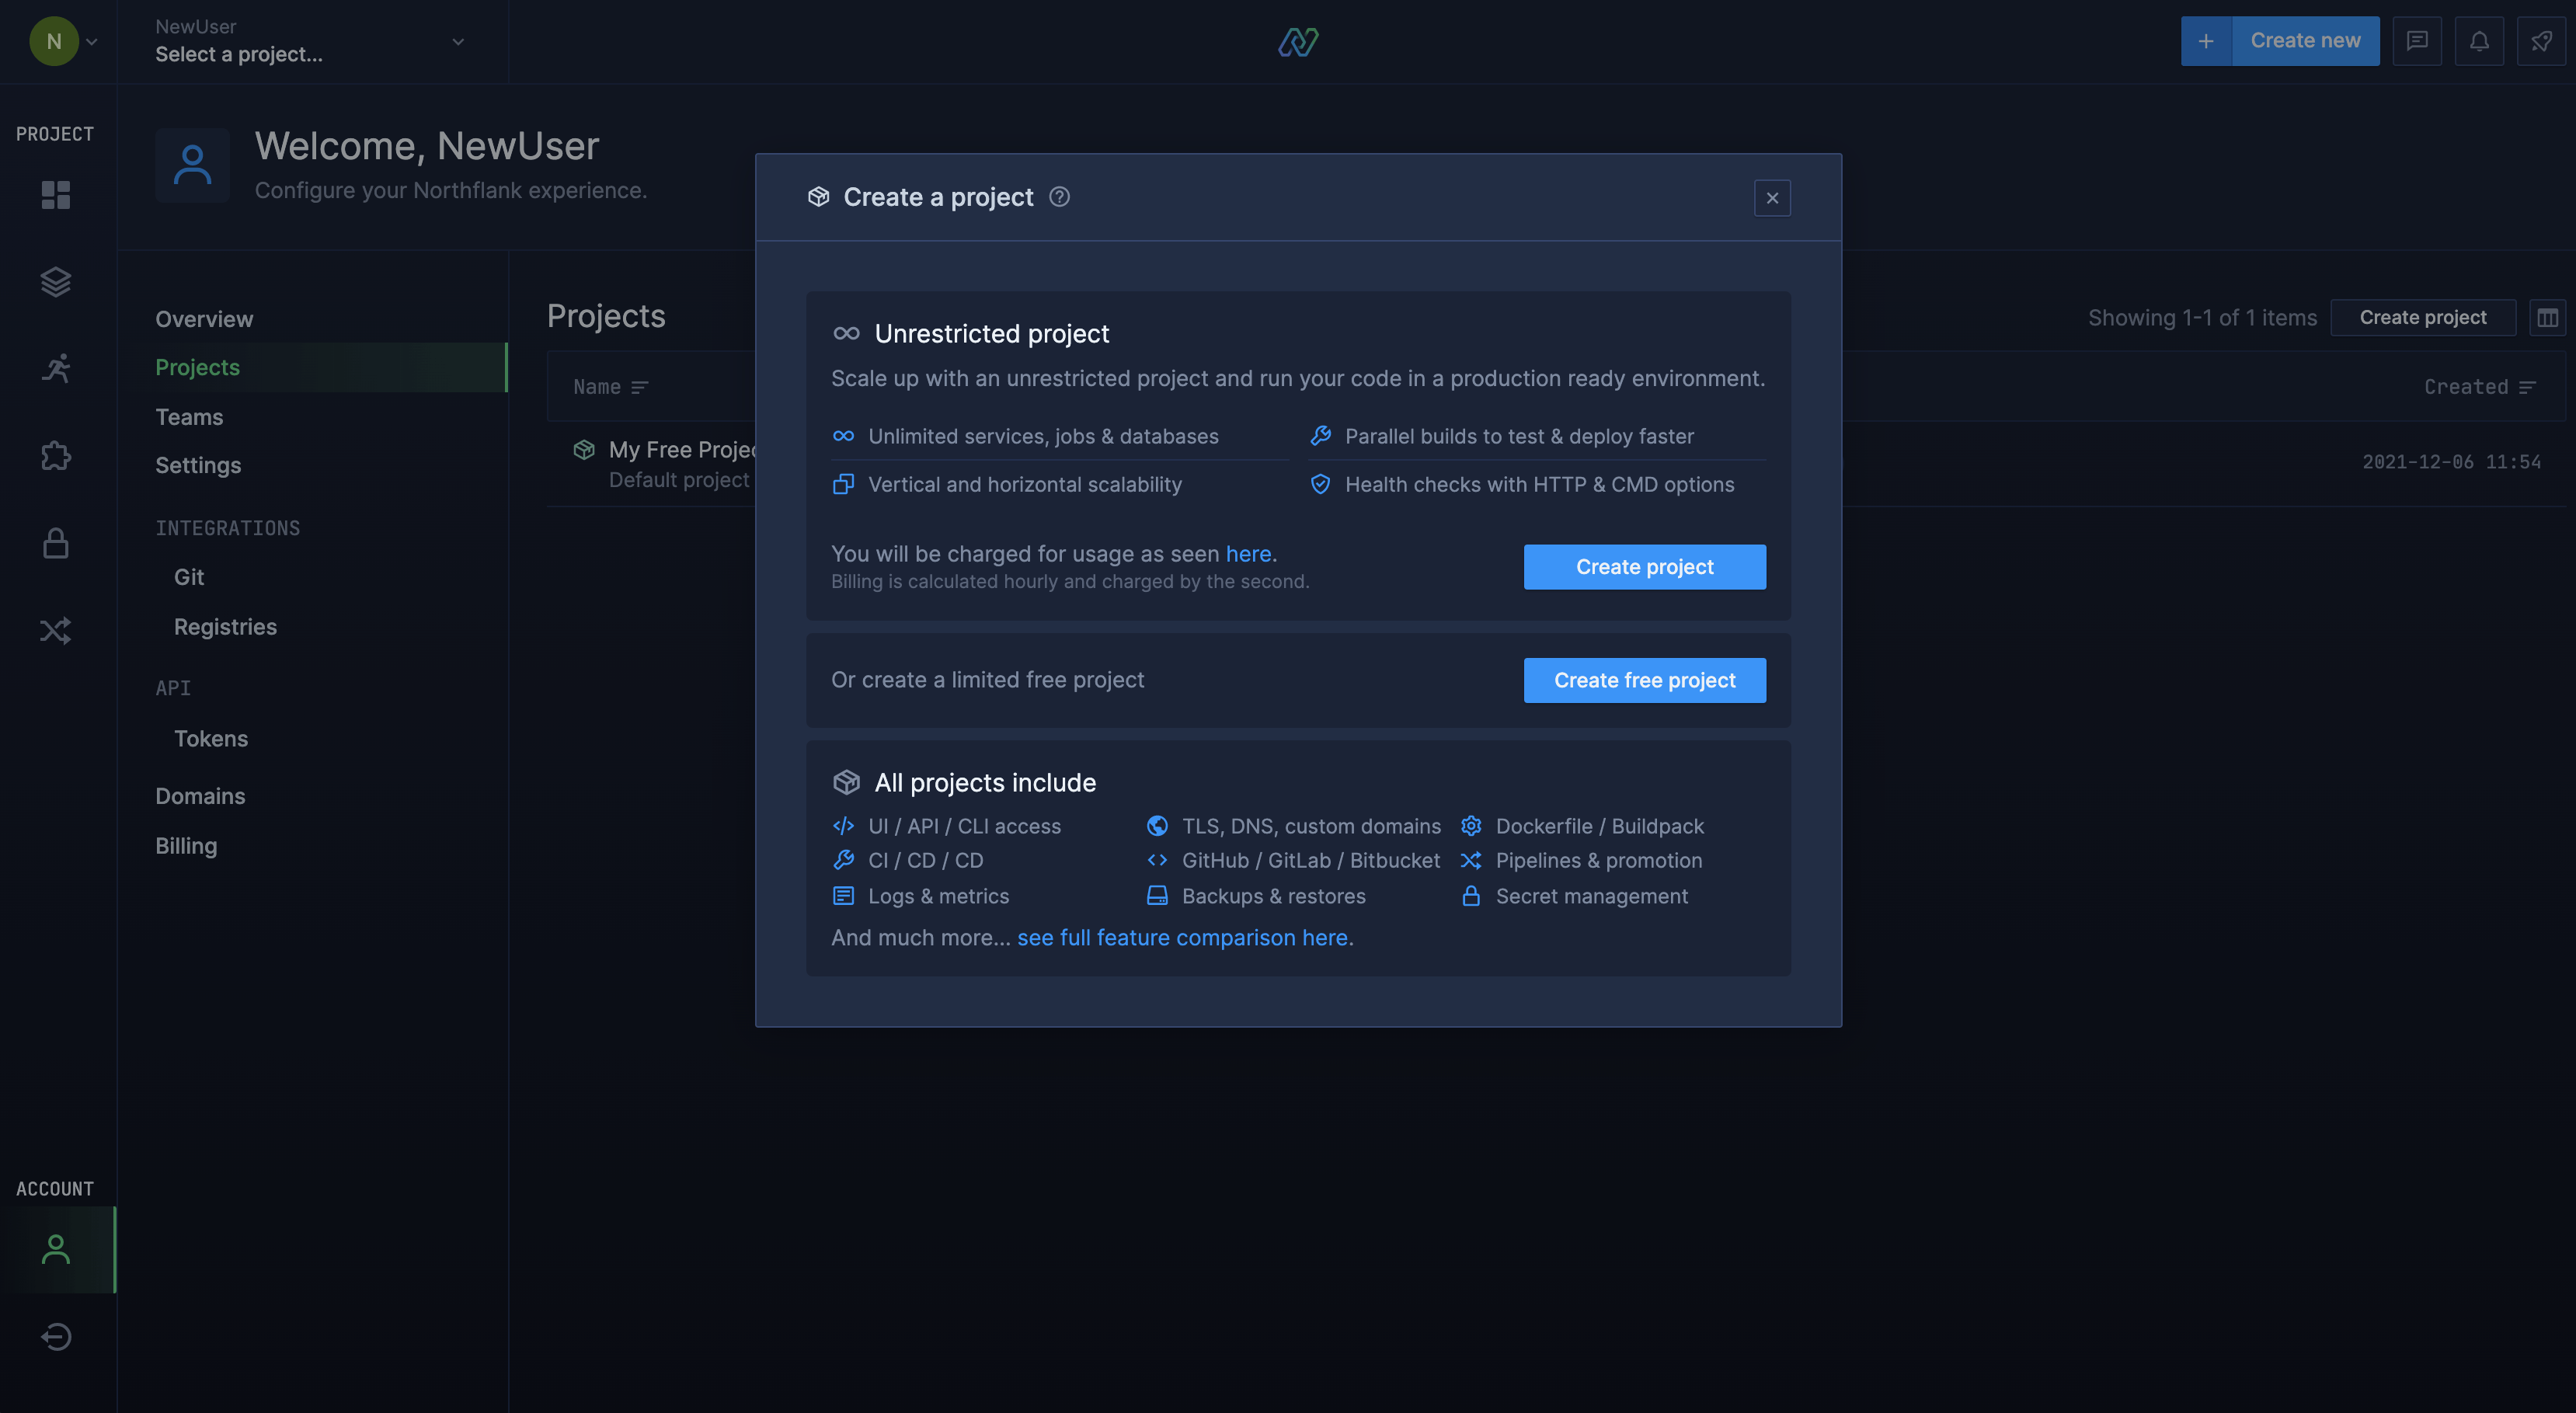Click the Northflank logo in header
This screenshot has height=1413, width=2576.
click(x=1298, y=41)
